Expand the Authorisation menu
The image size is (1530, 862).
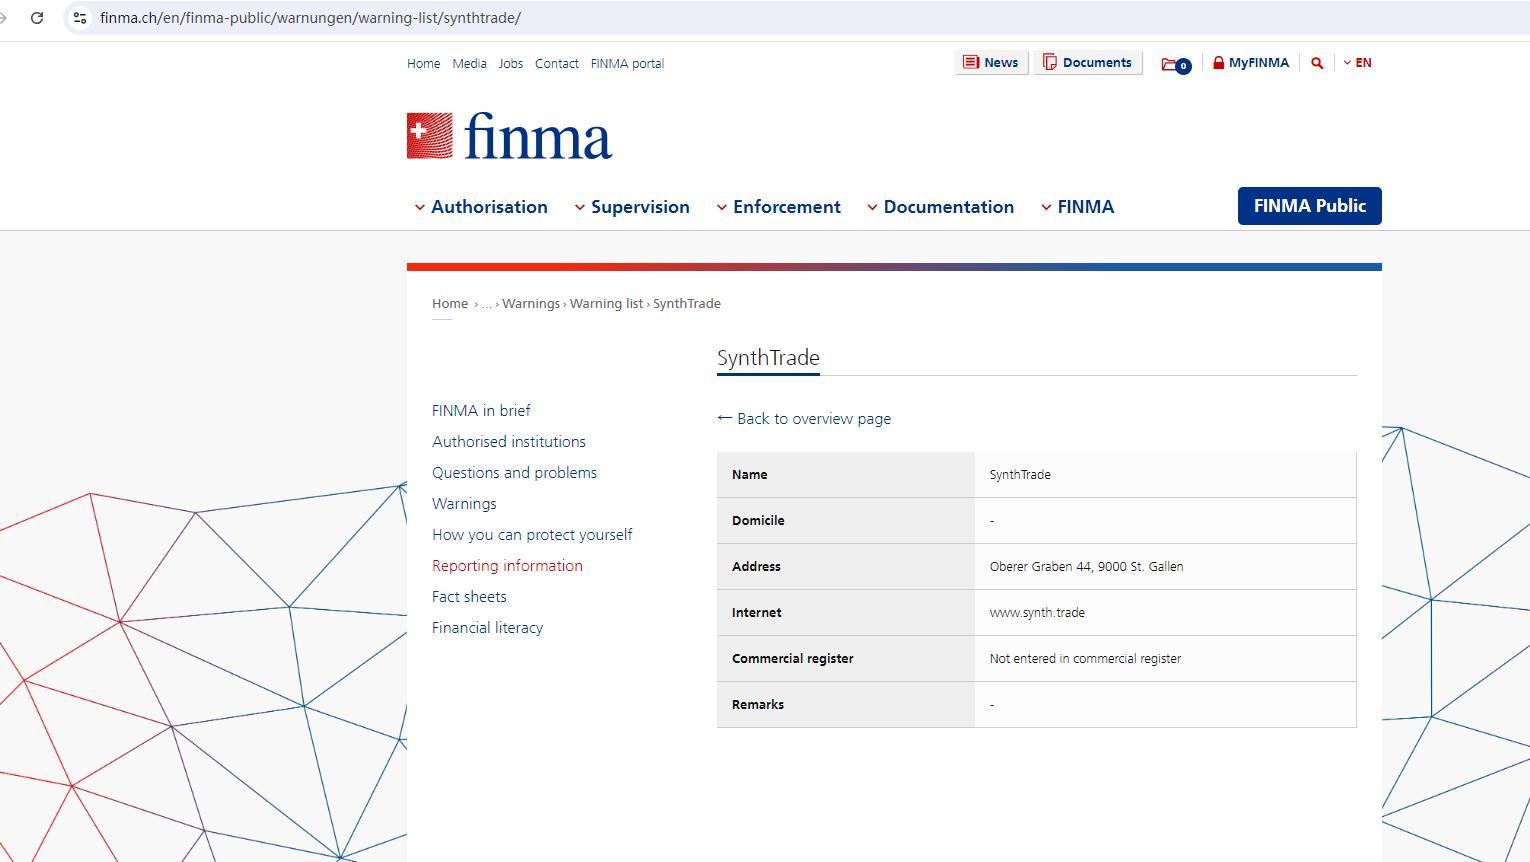pyautogui.click(x=481, y=207)
